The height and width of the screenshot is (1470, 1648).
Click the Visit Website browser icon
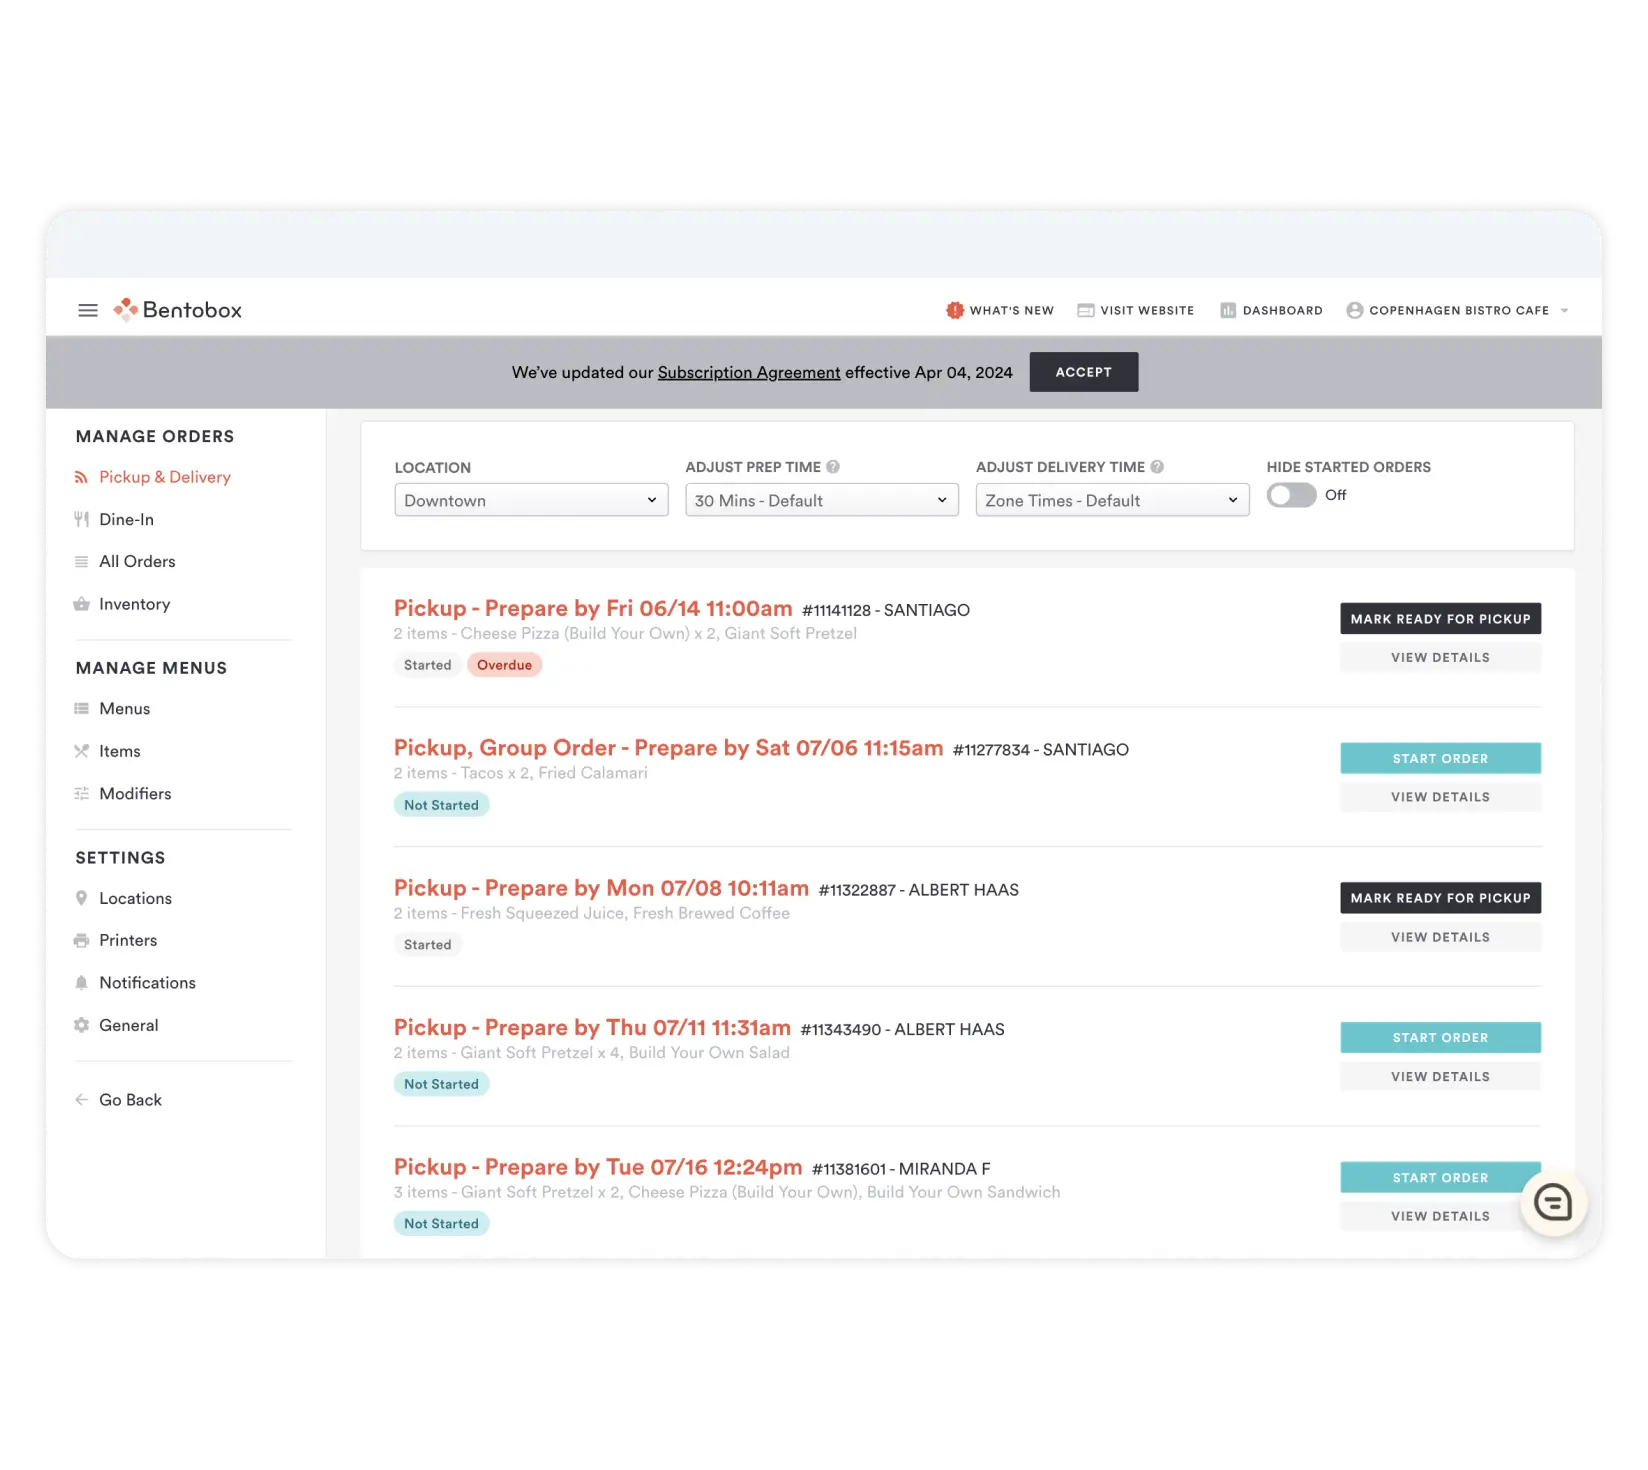pyautogui.click(x=1085, y=310)
